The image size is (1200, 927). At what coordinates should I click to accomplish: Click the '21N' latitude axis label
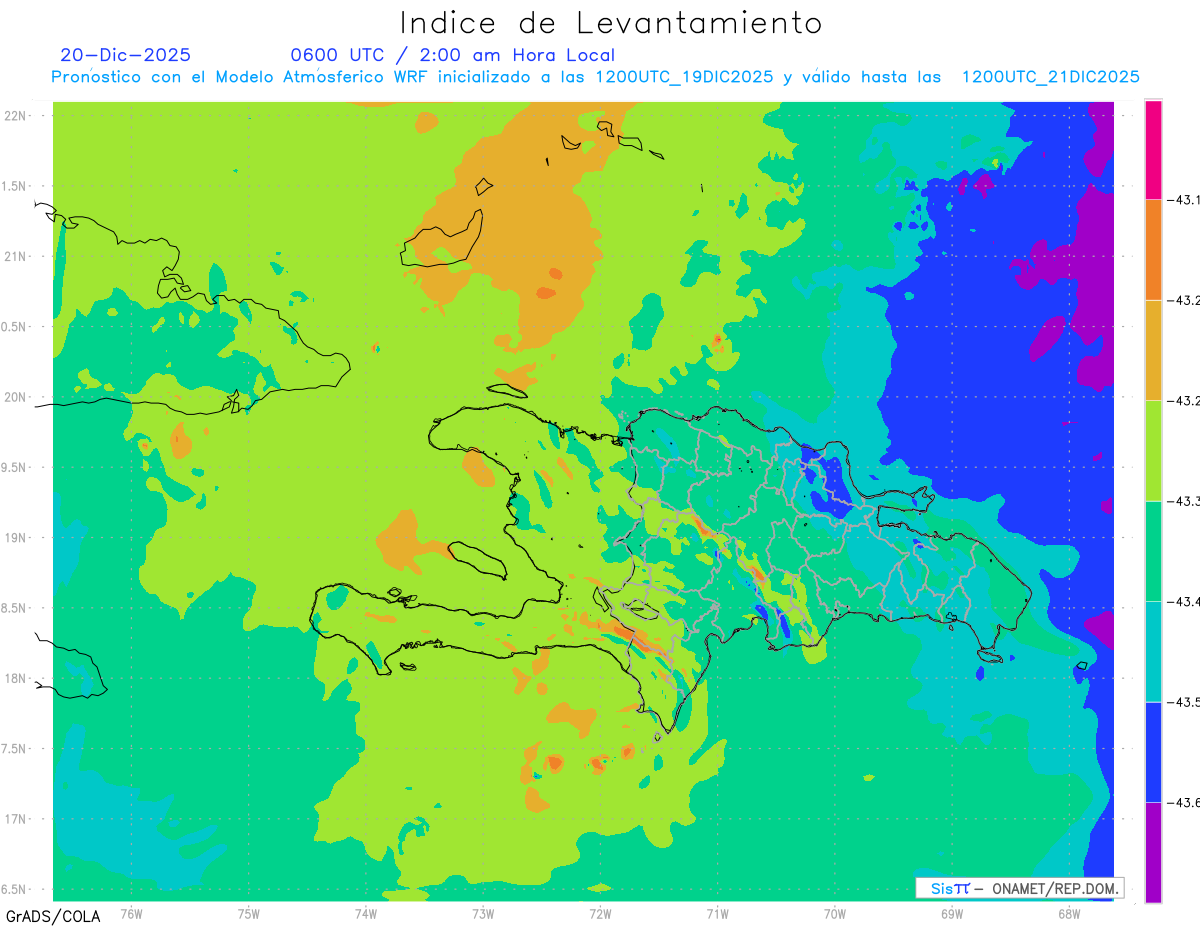(x=17, y=256)
